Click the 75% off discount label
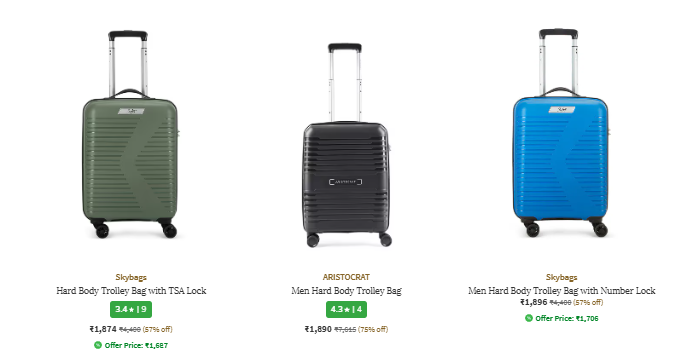 [x=373, y=329]
